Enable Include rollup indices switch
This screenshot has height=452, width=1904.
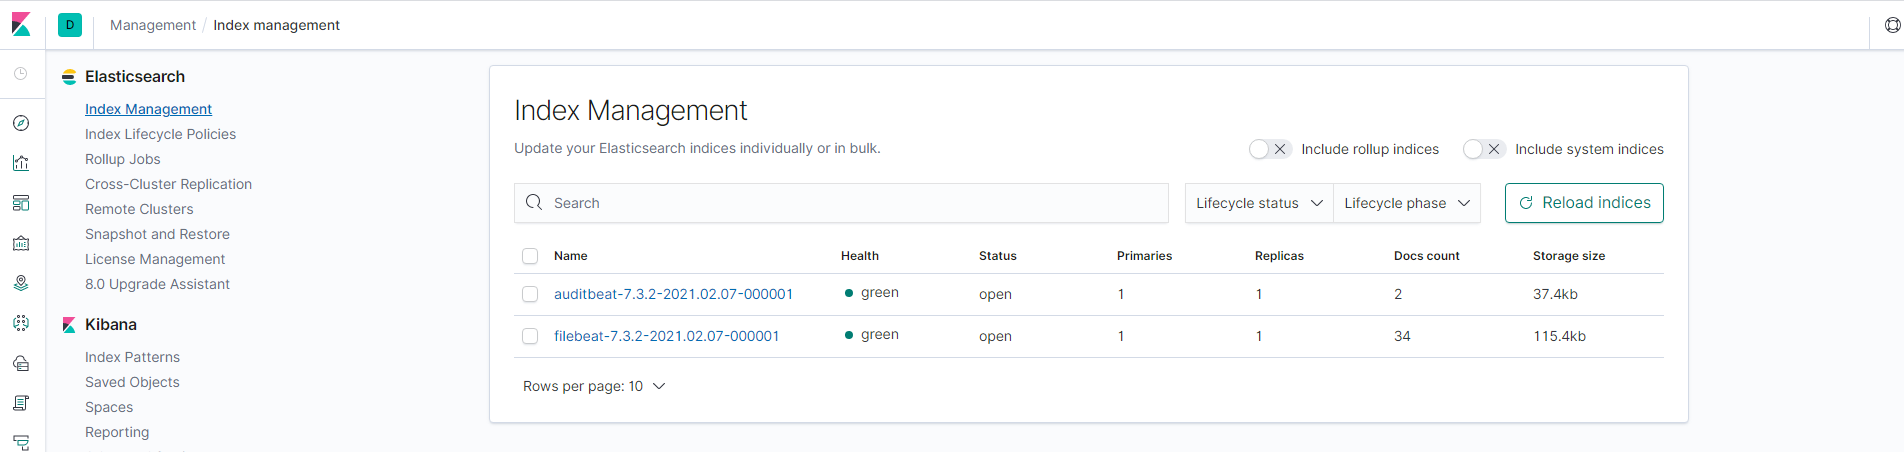coord(1269,149)
